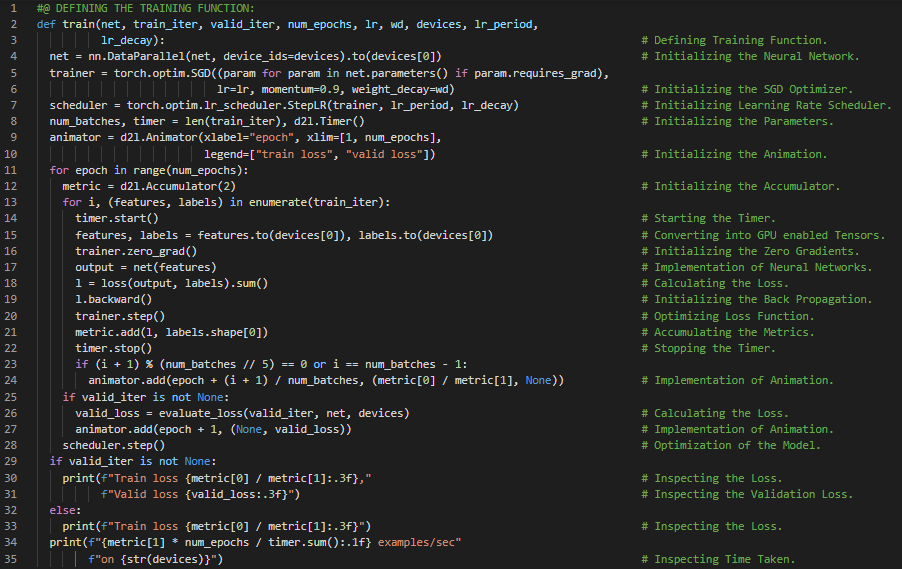Click the 'Converting into GPU enabled Tensors' comment

(770, 234)
